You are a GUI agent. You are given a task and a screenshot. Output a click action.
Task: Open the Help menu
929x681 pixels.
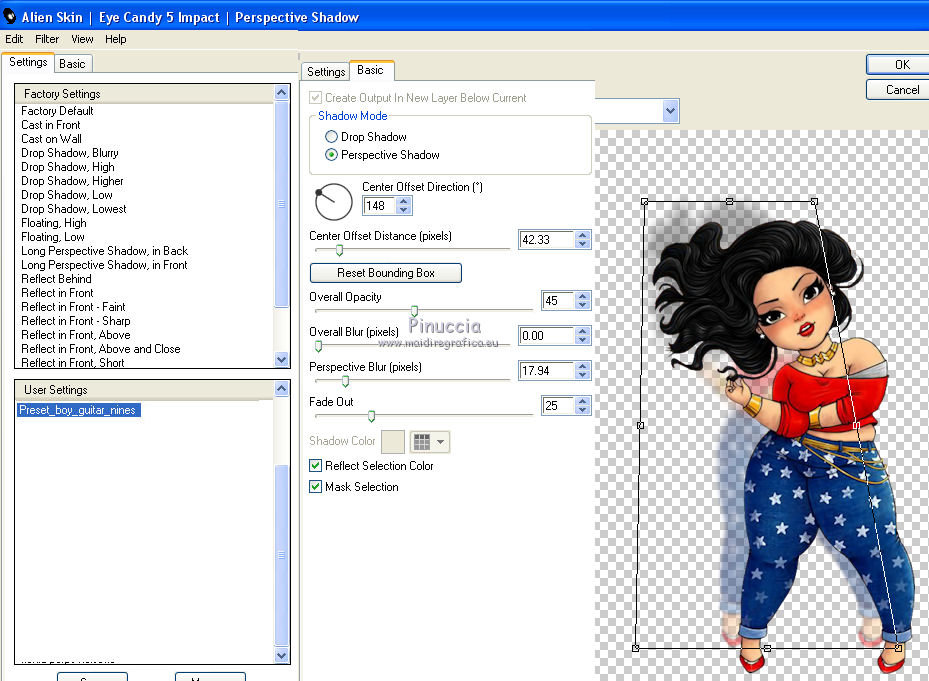116,39
